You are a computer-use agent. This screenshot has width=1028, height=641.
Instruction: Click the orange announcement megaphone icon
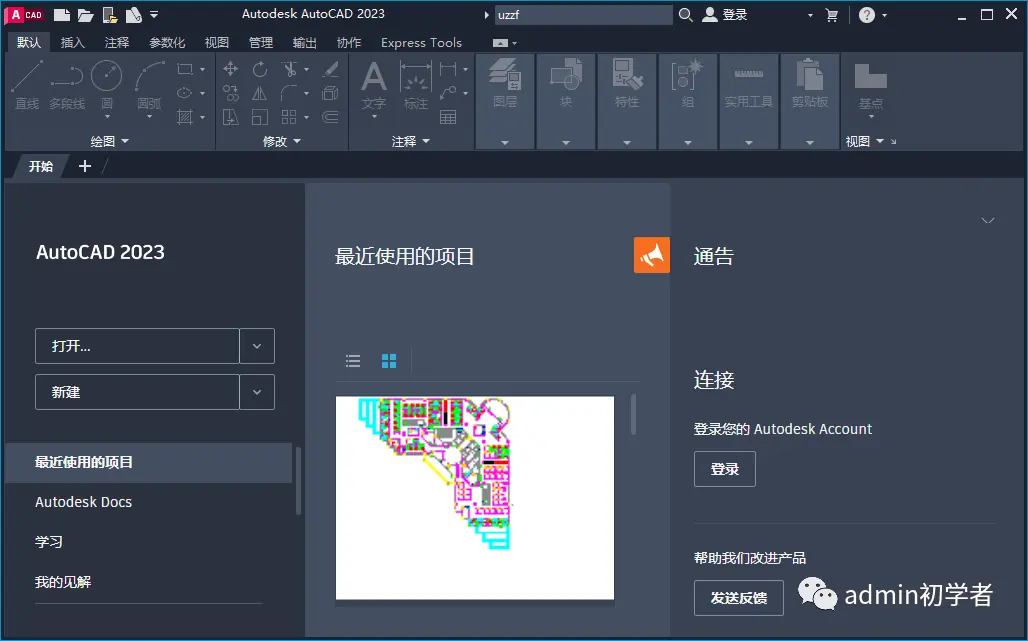point(652,255)
